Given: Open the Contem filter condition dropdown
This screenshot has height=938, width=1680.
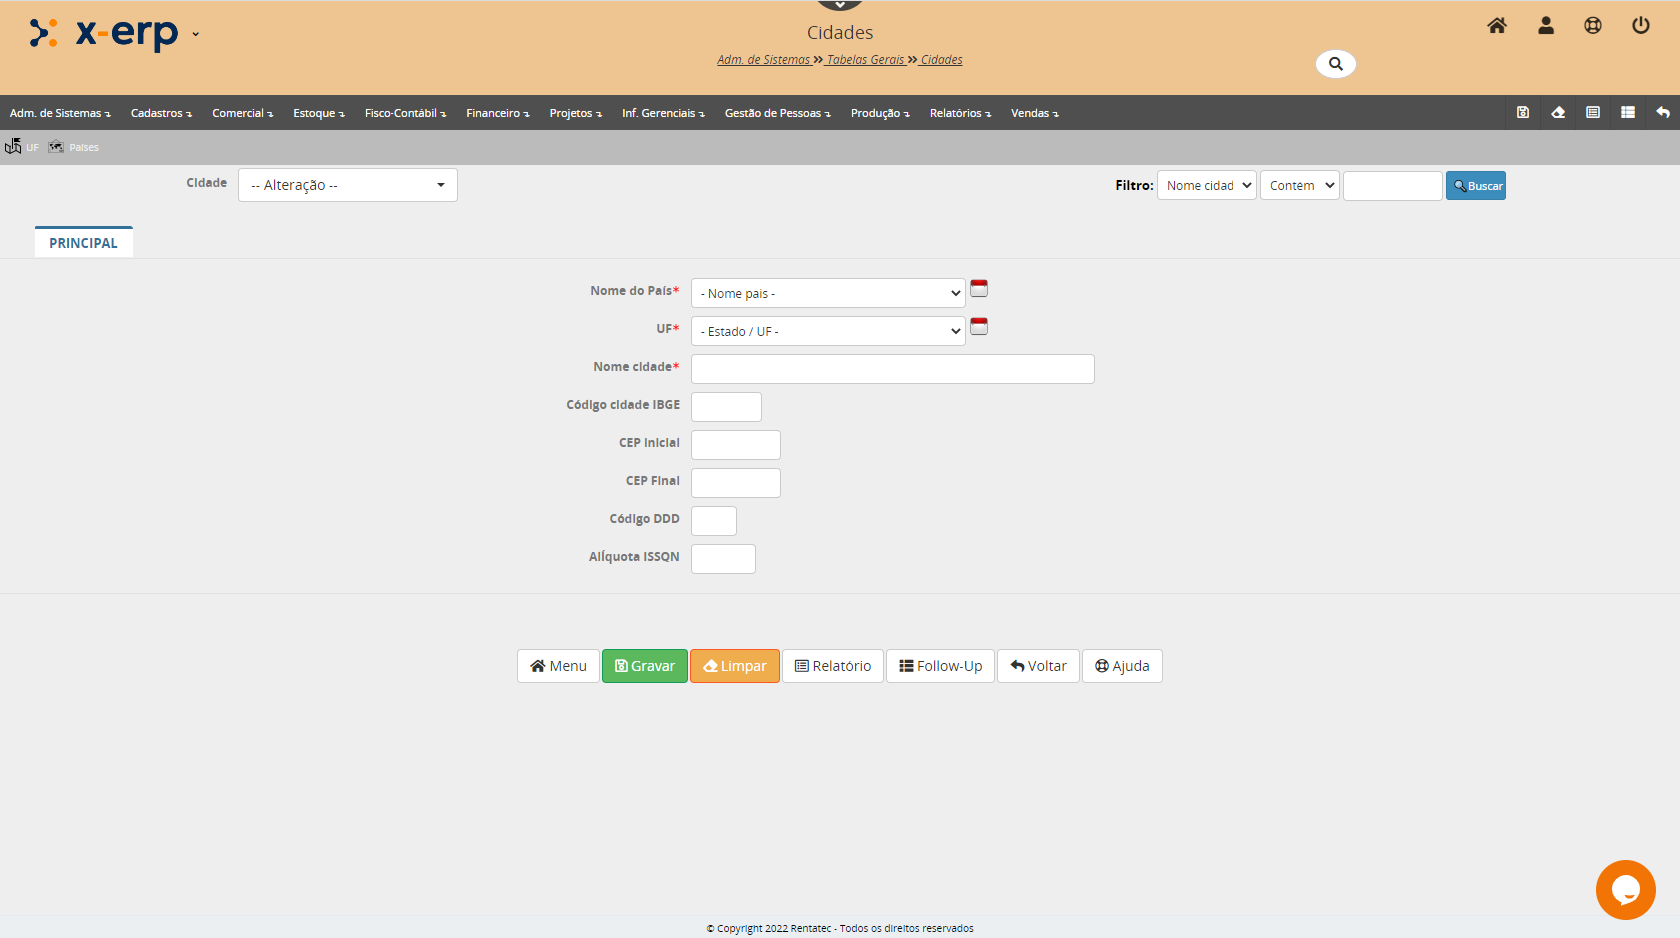Looking at the screenshot, I should (x=1299, y=186).
